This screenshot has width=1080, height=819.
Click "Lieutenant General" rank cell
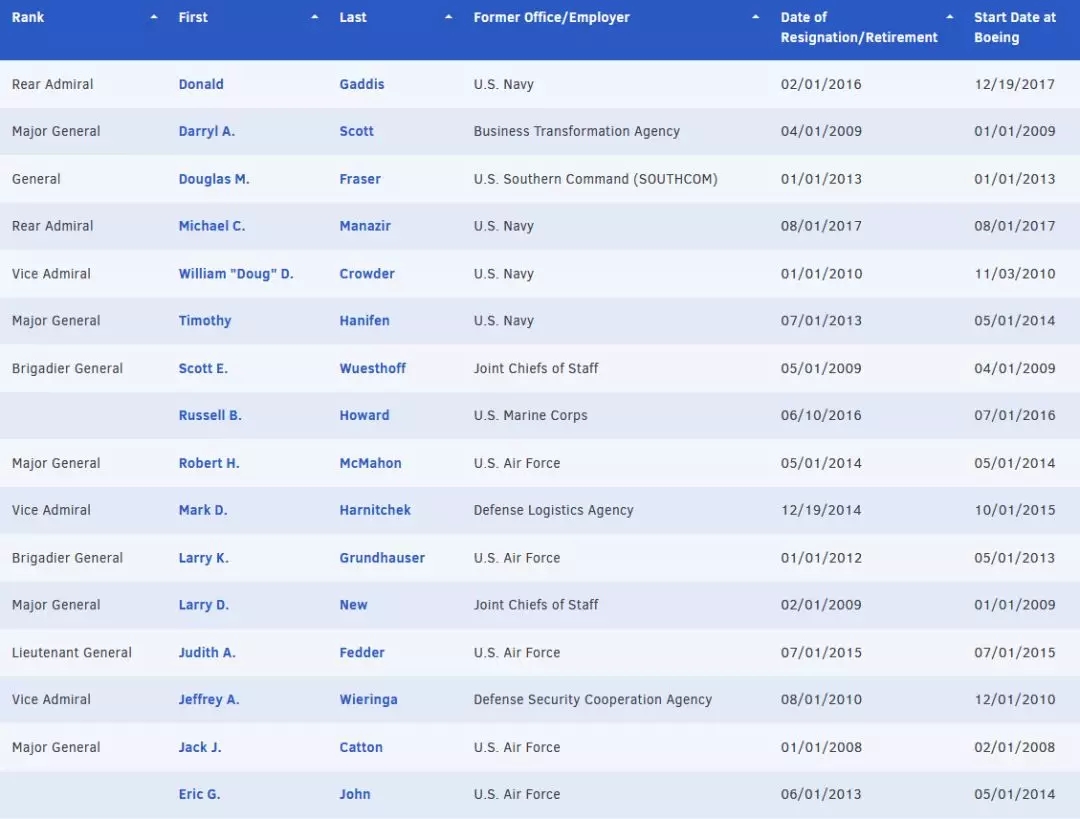(x=72, y=652)
